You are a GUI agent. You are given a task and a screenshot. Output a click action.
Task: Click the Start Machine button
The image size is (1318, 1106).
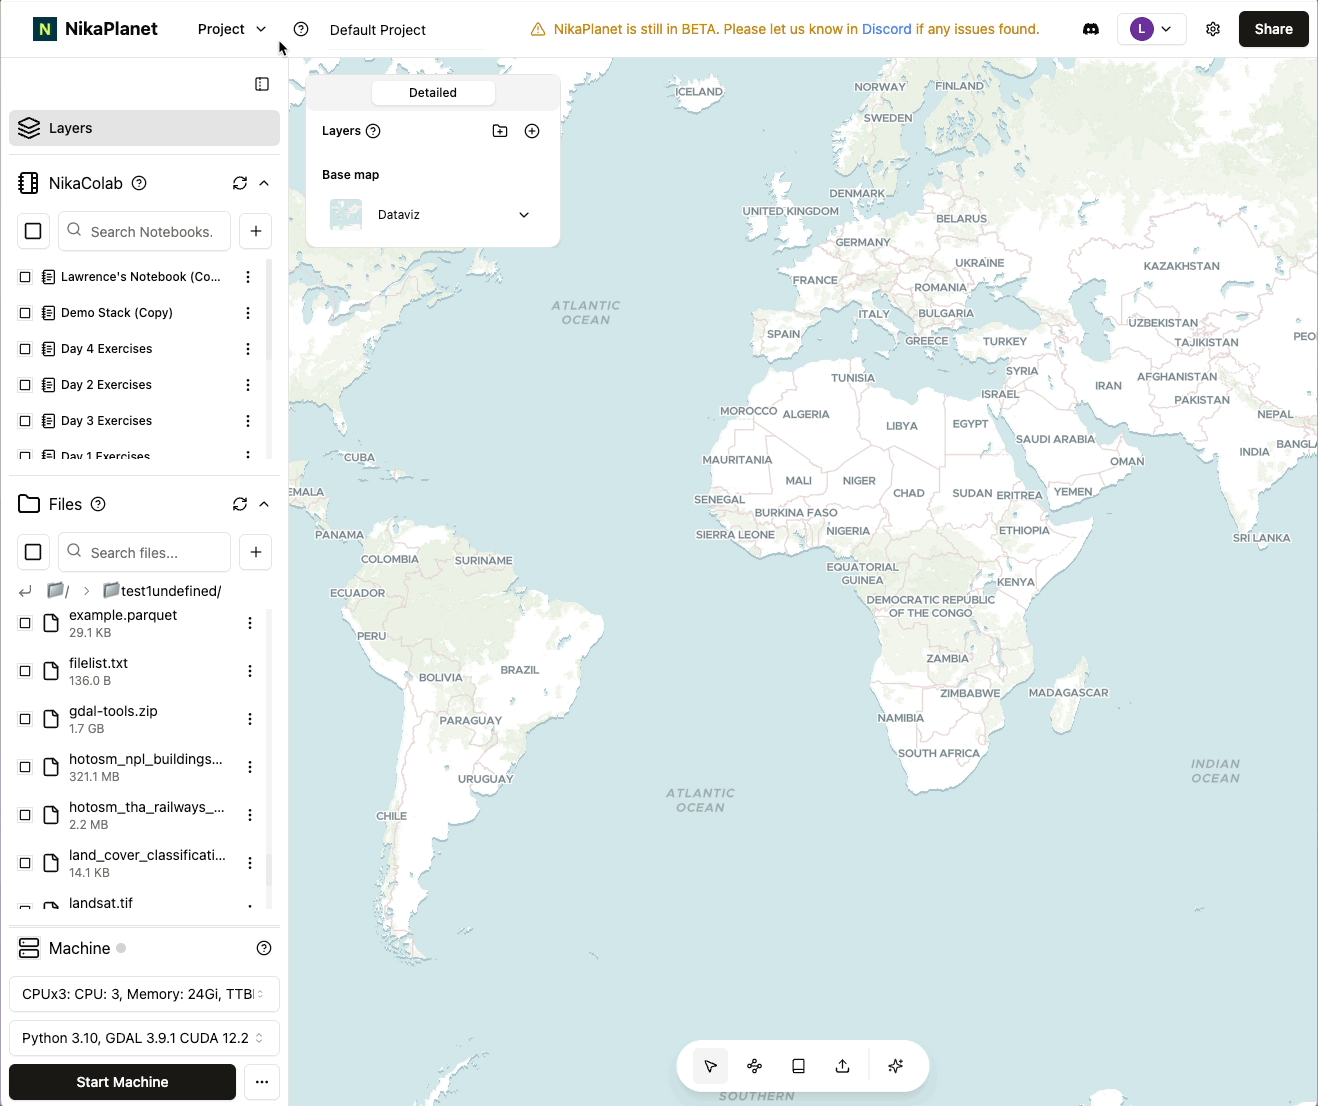[122, 1082]
